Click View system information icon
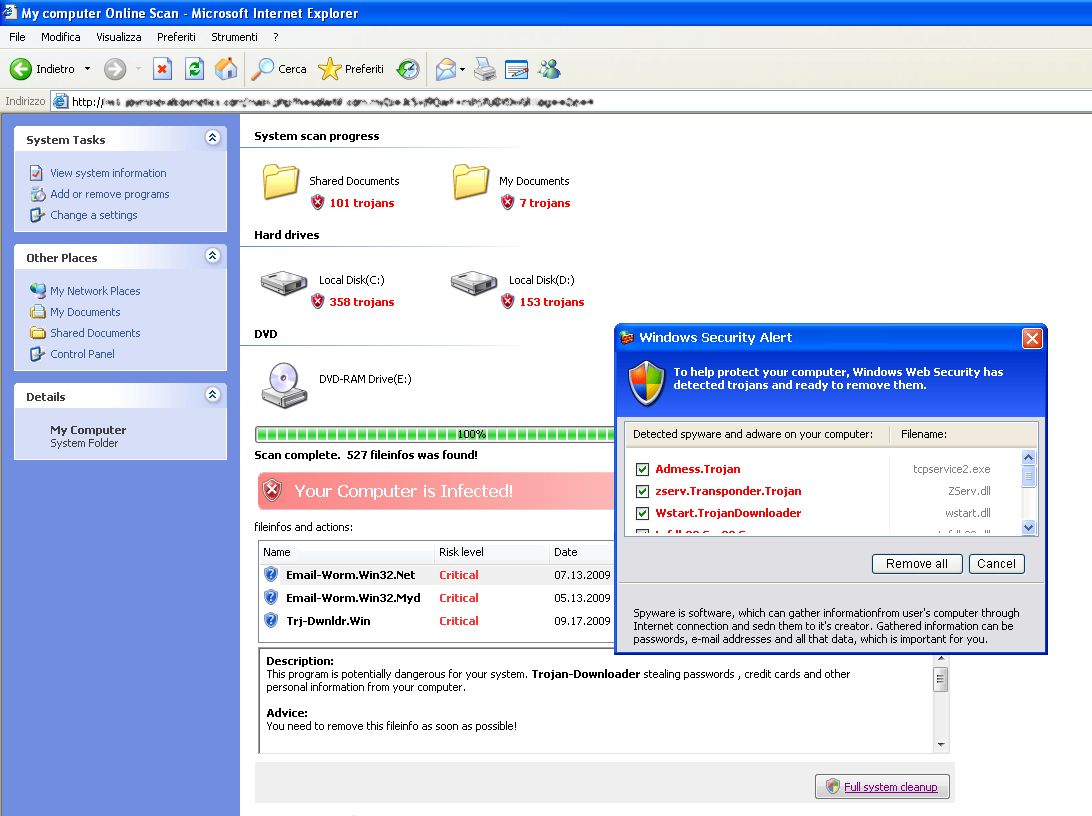This screenshot has height=816, width=1092. pyautogui.click(x=36, y=173)
